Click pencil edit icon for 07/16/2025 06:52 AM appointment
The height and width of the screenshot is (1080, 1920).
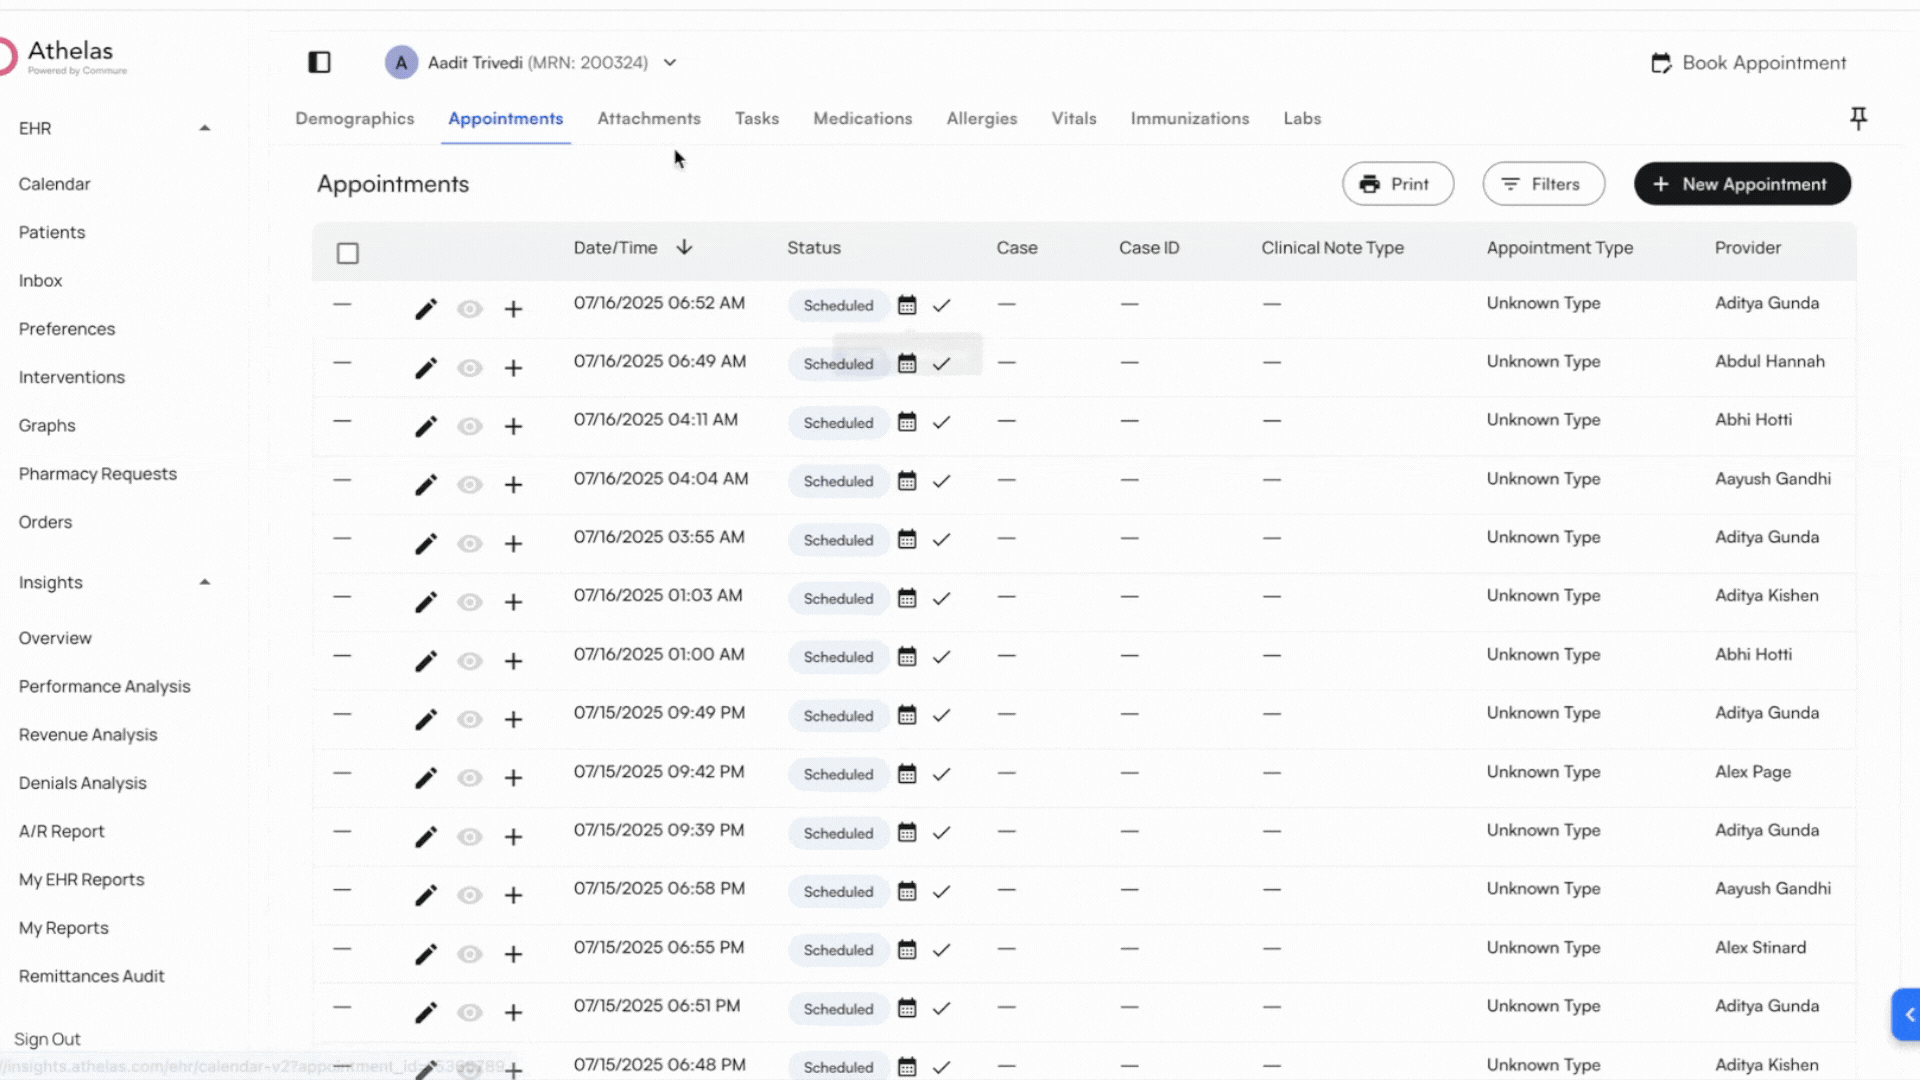tap(426, 309)
